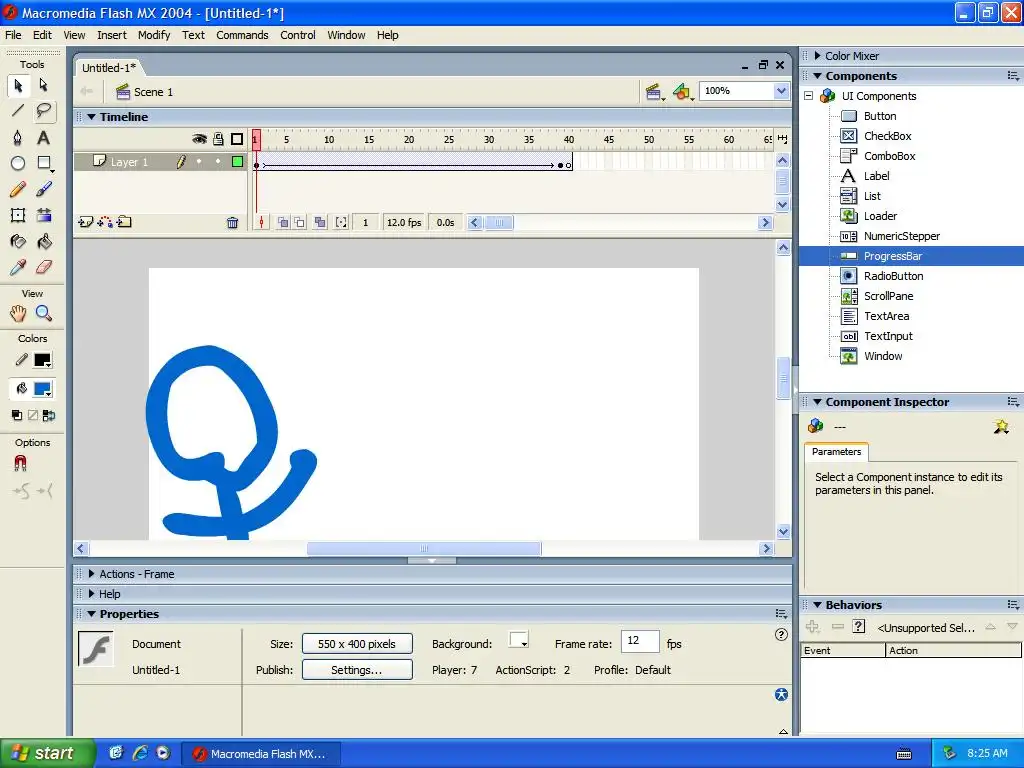Collapse the Component Inspector panel
The height and width of the screenshot is (768, 1024).
tap(817, 402)
